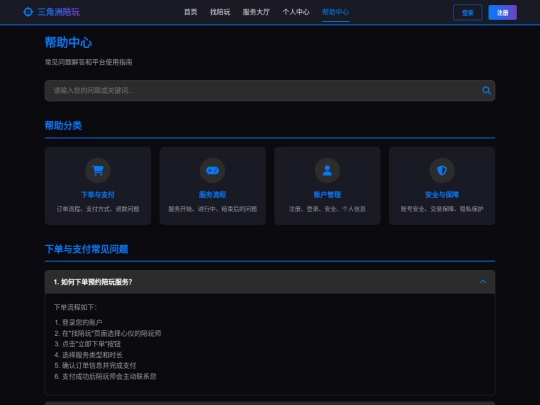Open the 首页 nav item

point(190,12)
